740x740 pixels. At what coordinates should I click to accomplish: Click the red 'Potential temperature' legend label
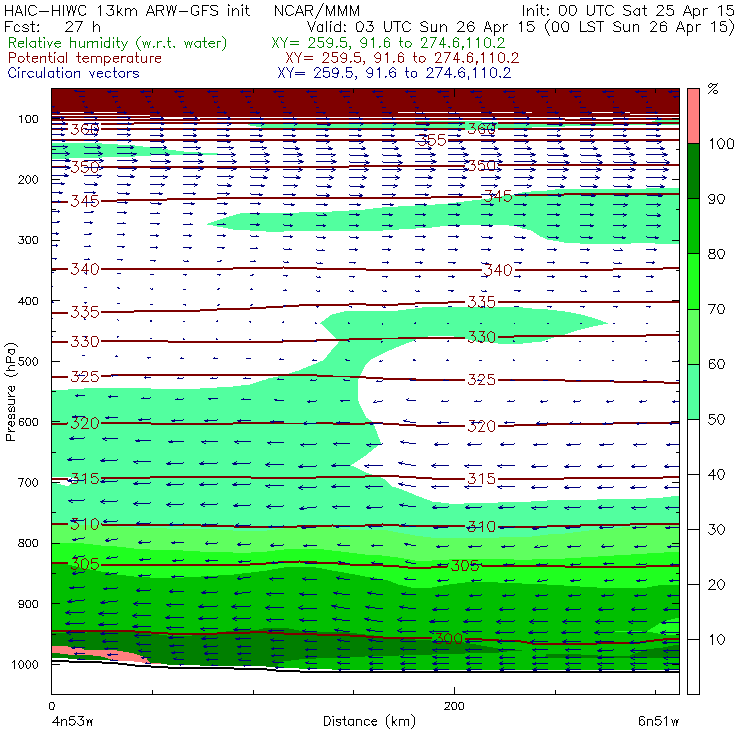84,58
